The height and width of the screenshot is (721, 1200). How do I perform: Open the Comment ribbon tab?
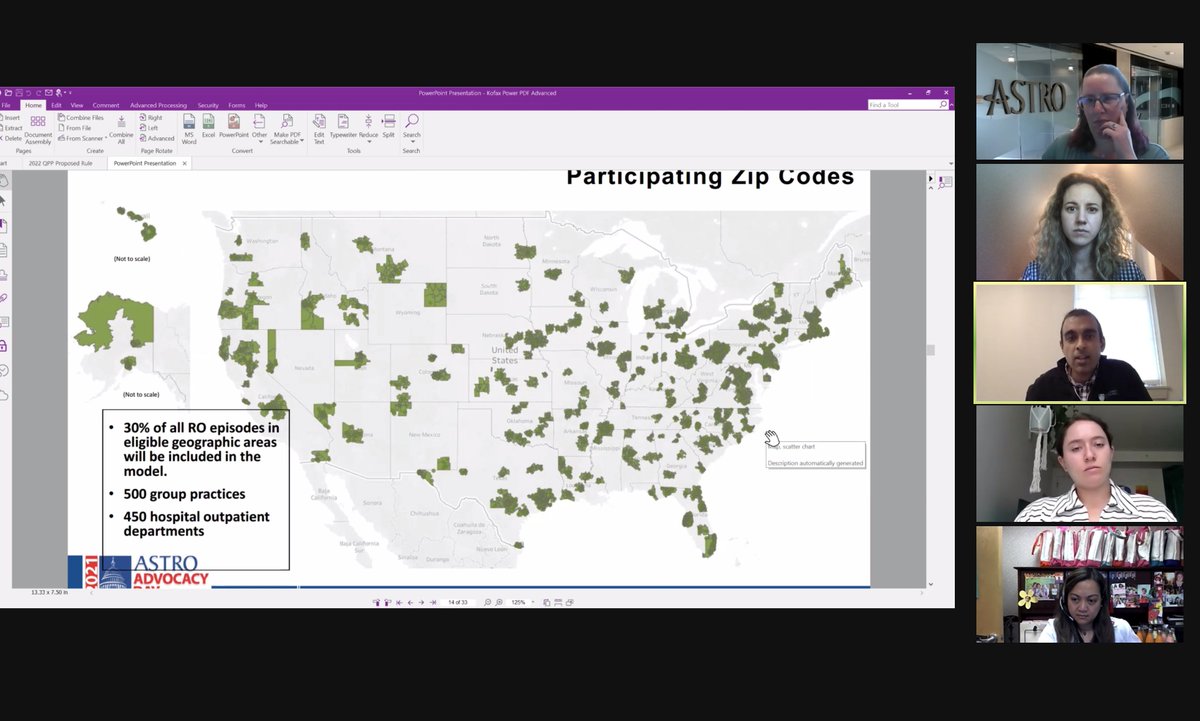point(106,105)
